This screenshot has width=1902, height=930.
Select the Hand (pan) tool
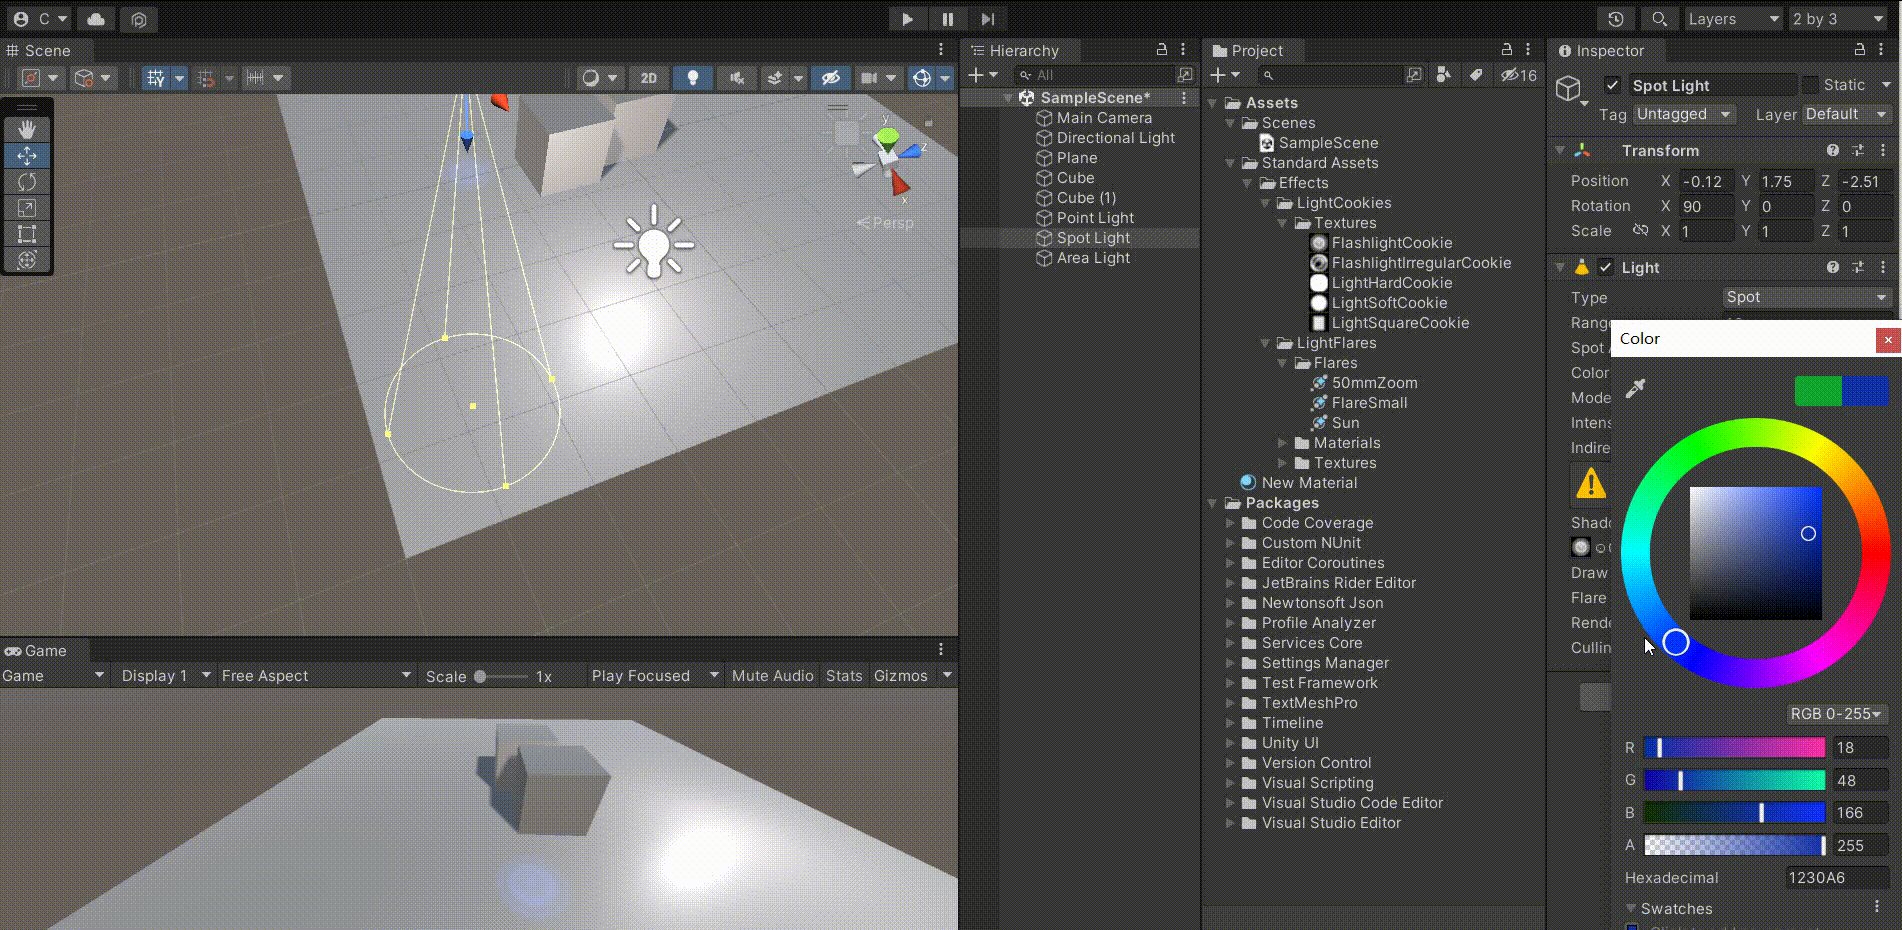point(27,128)
